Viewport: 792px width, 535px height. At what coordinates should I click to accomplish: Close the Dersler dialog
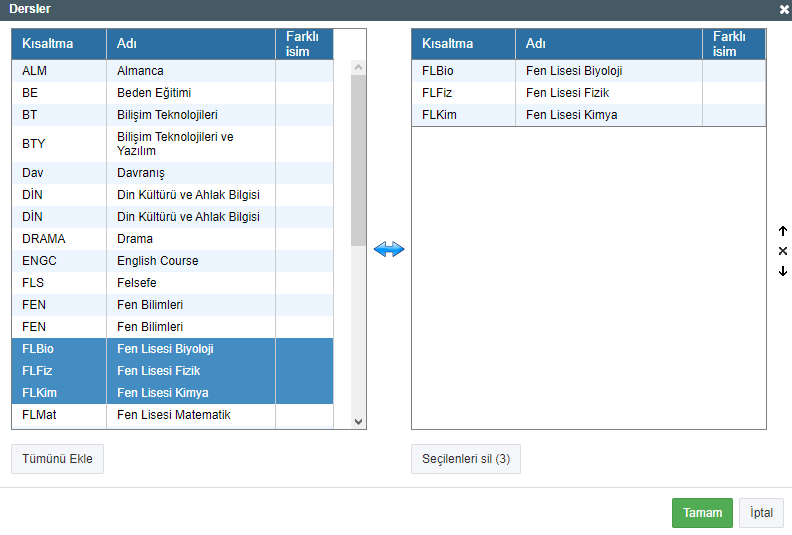[x=784, y=9]
